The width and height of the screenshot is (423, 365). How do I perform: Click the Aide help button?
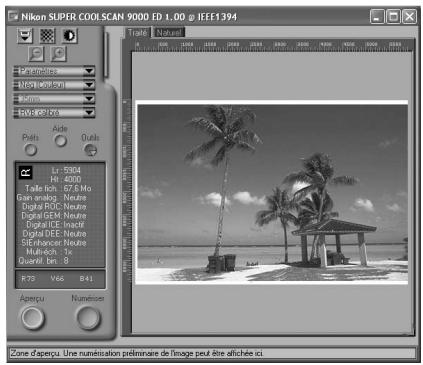(x=60, y=141)
